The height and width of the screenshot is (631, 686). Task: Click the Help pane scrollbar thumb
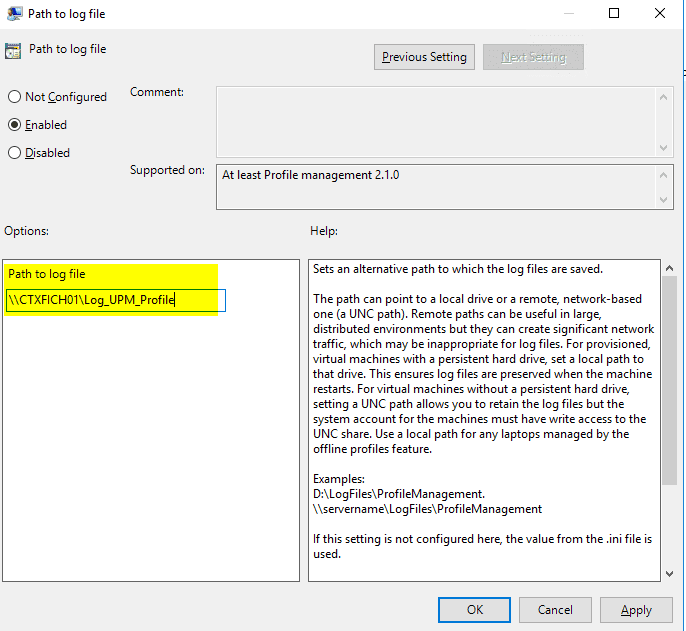pyautogui.click(x=669, y=380)
